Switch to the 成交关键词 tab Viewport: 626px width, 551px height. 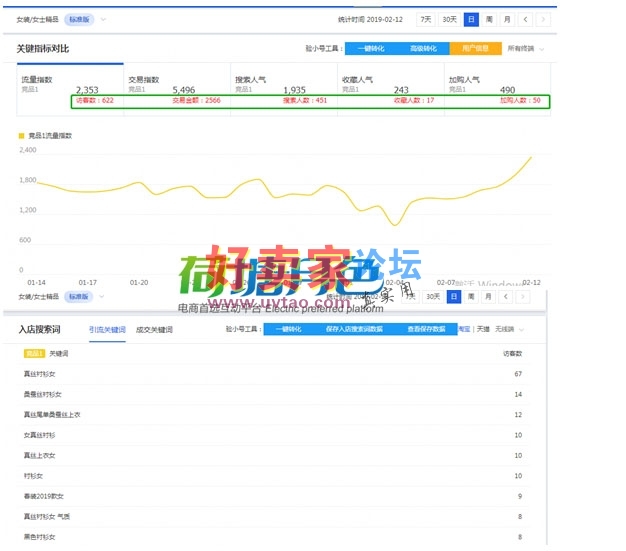click(x=154, y=329)
